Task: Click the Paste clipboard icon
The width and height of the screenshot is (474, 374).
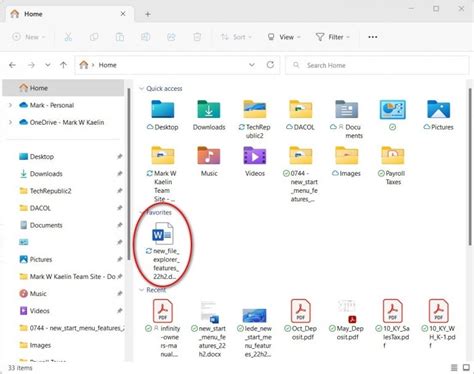Action: coord(120,37)
